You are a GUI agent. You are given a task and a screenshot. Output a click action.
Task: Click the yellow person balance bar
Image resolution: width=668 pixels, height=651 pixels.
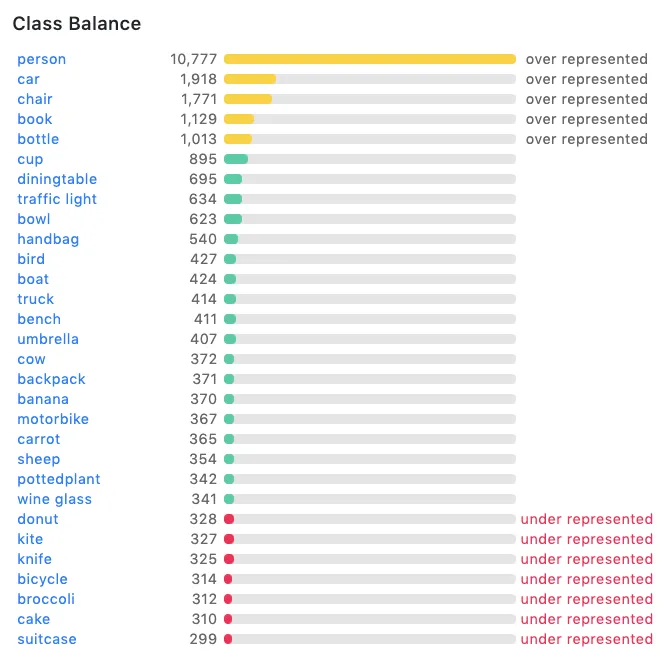370,59
